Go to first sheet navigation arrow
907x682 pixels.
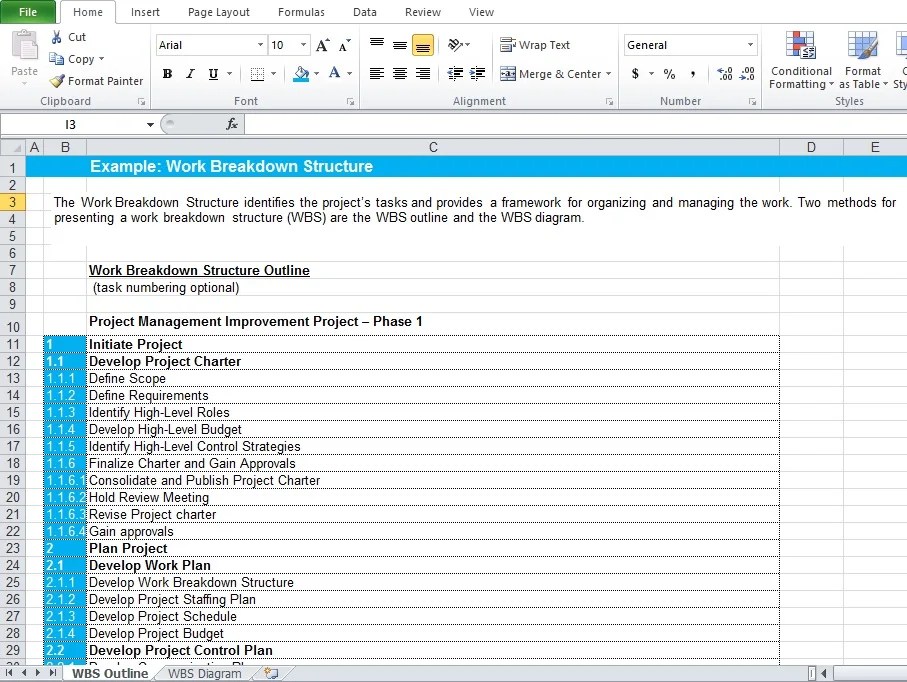(9, 673)
